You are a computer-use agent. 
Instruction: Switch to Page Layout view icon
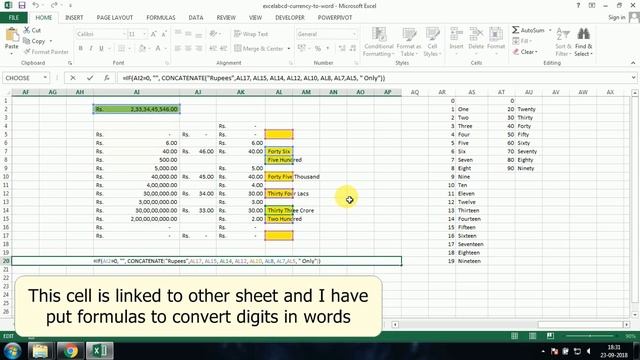(x=532, y=336)
